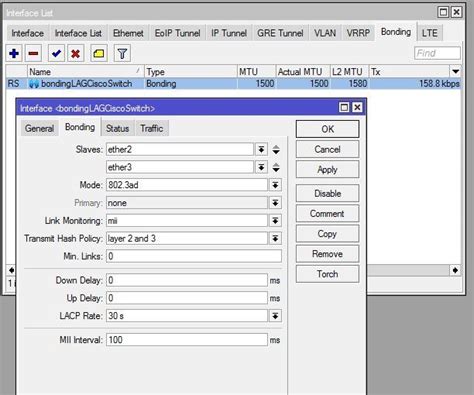Sort list by L2 MTU column header
The image size is (474, 395).
point(349,72)
